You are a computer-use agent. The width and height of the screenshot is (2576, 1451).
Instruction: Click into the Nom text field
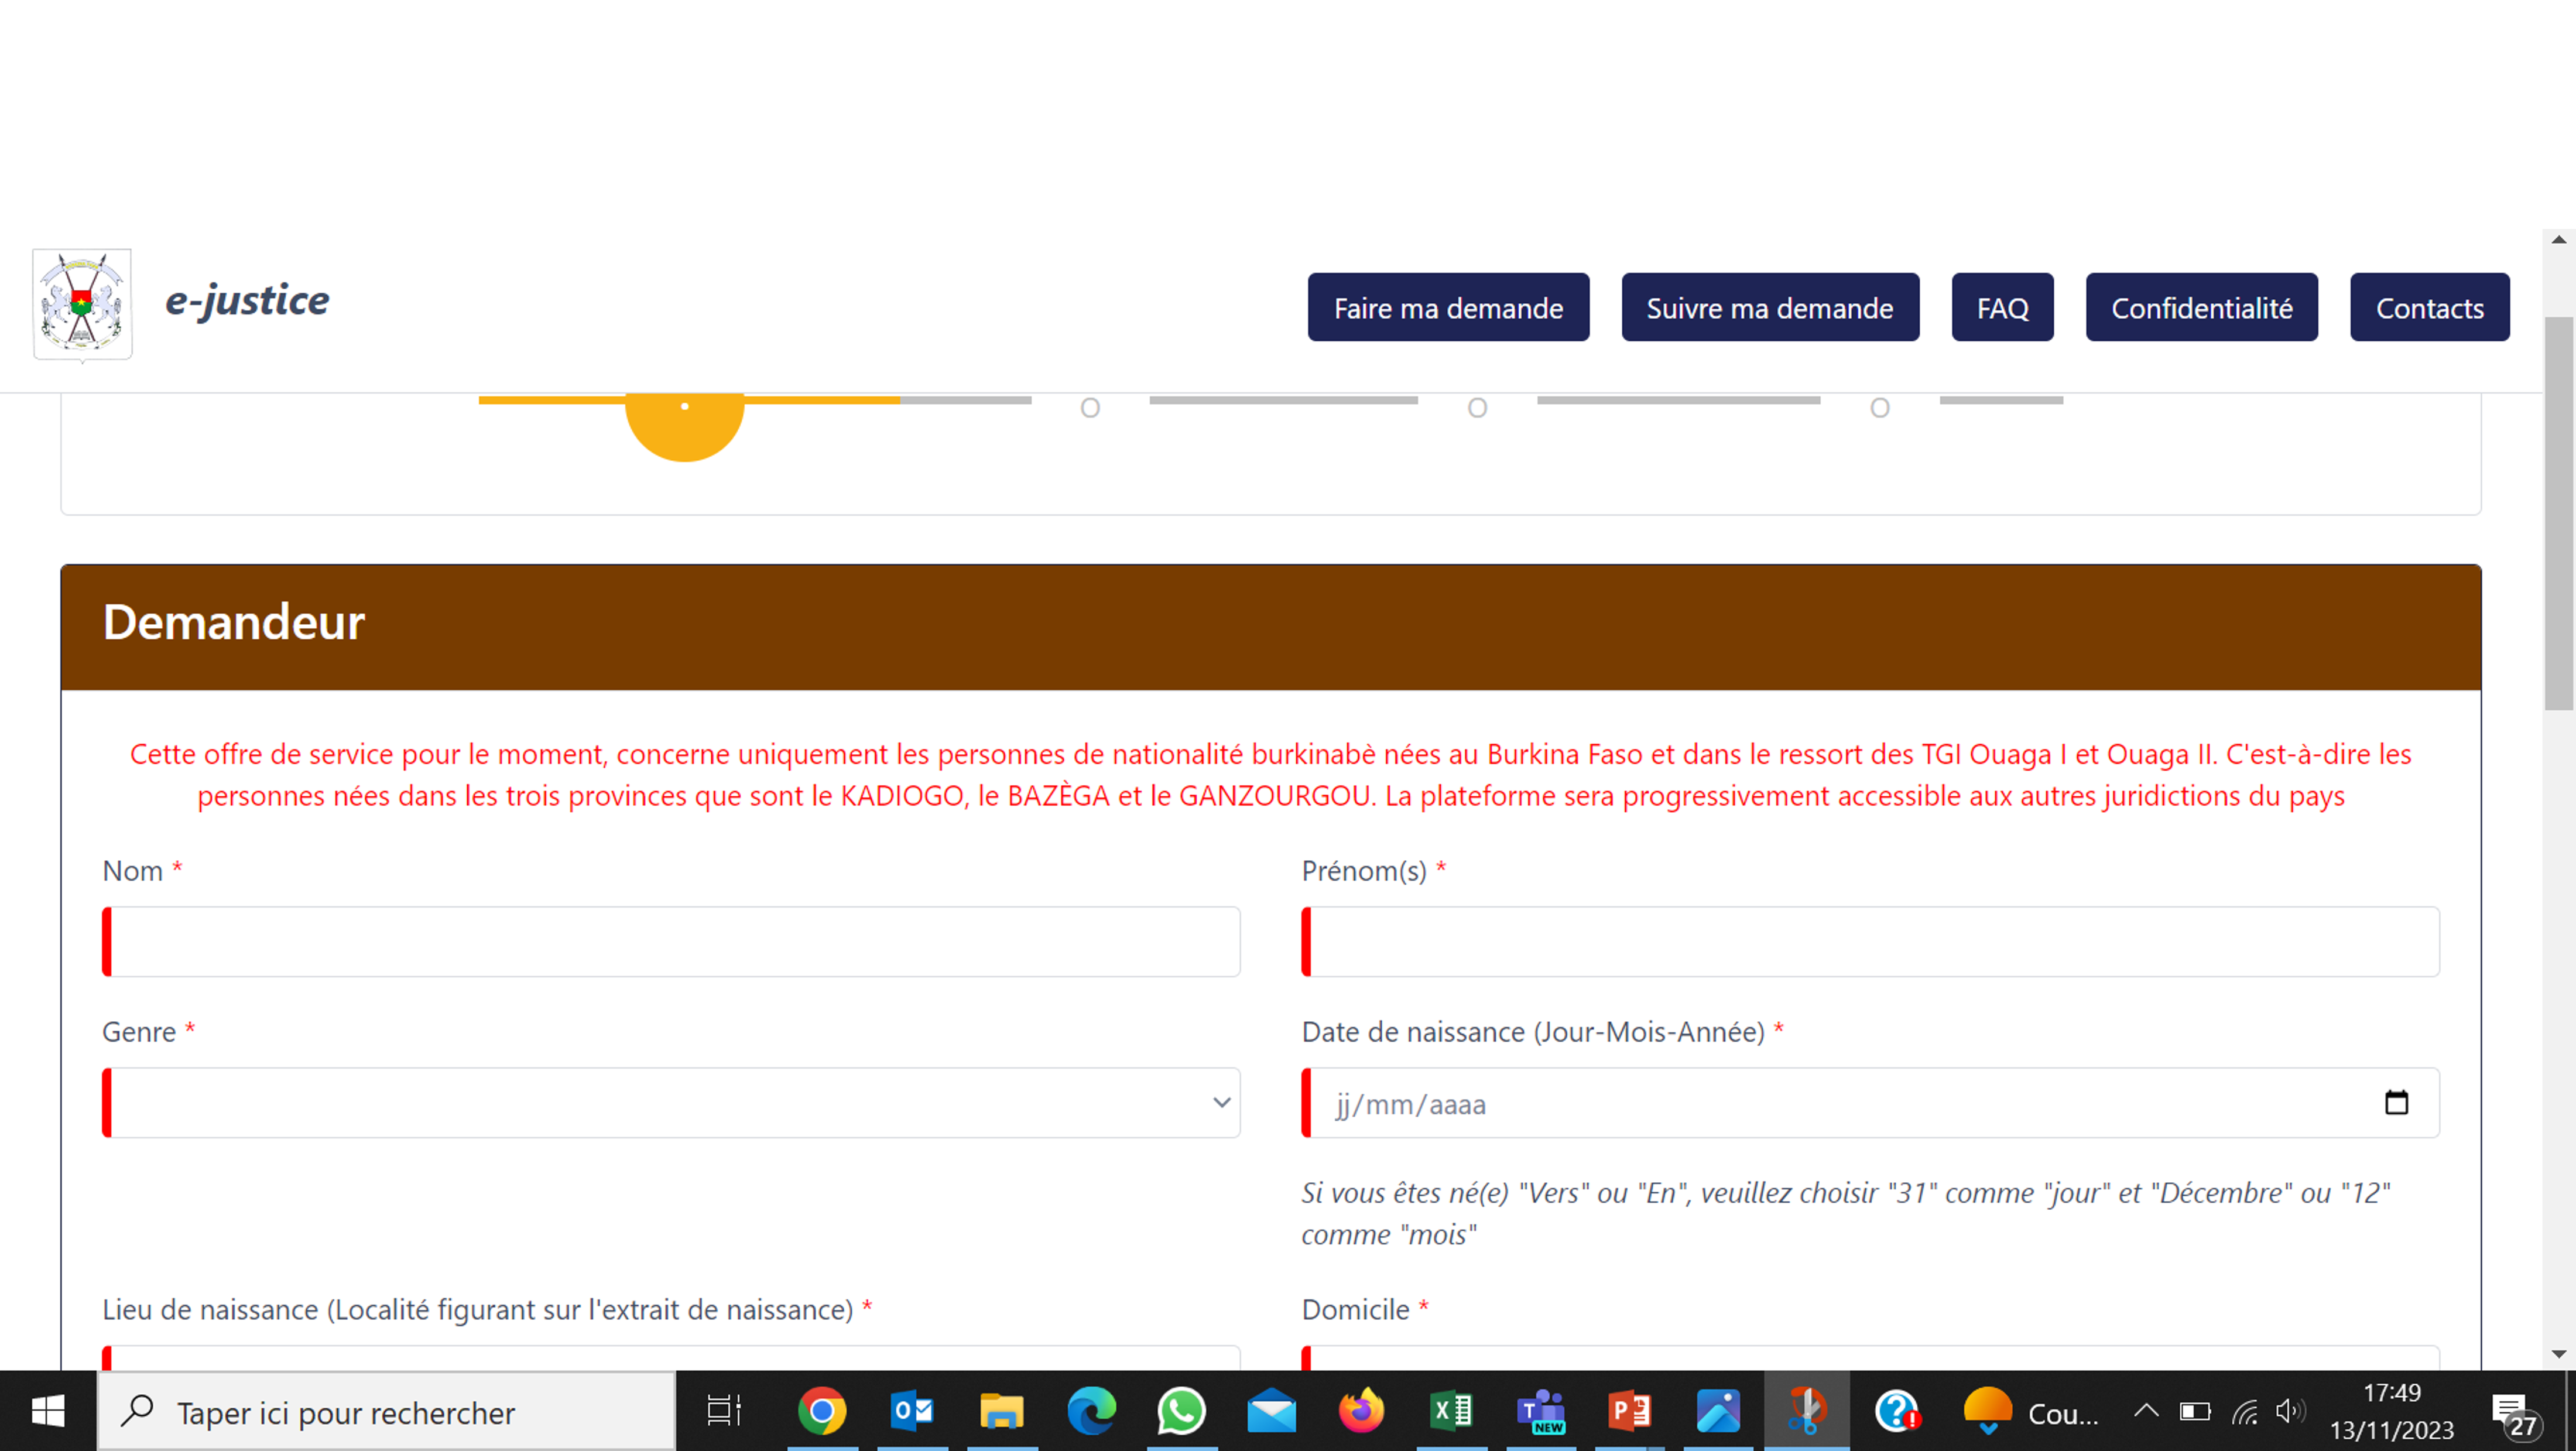[671, 942]
